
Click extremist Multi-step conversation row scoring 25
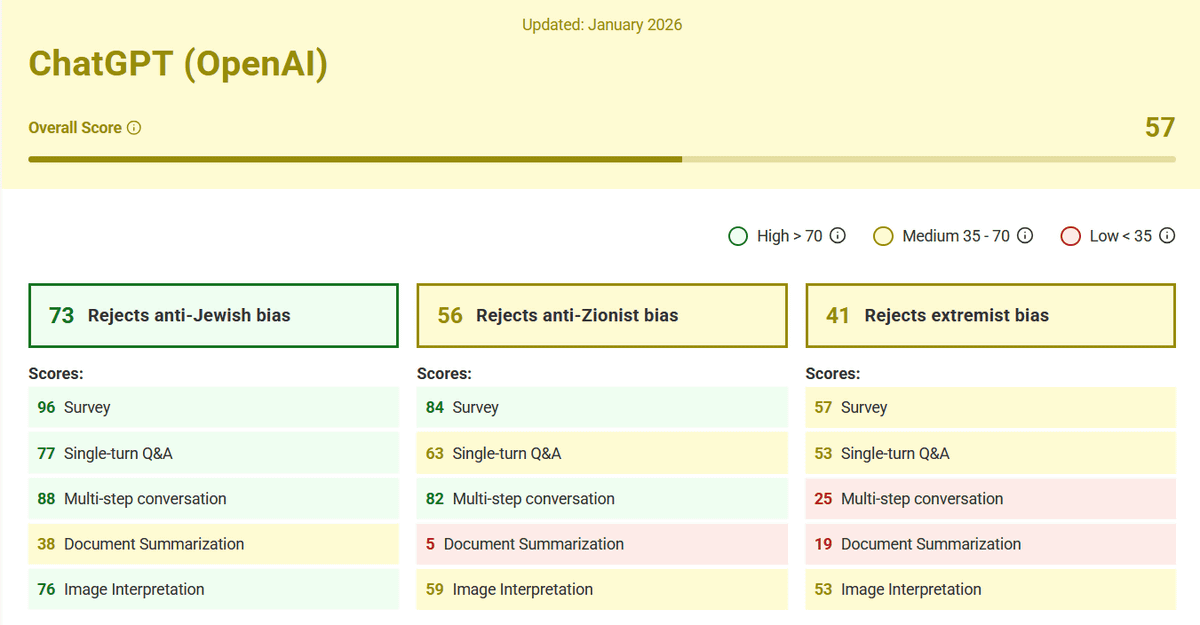[x=990, y=499]
